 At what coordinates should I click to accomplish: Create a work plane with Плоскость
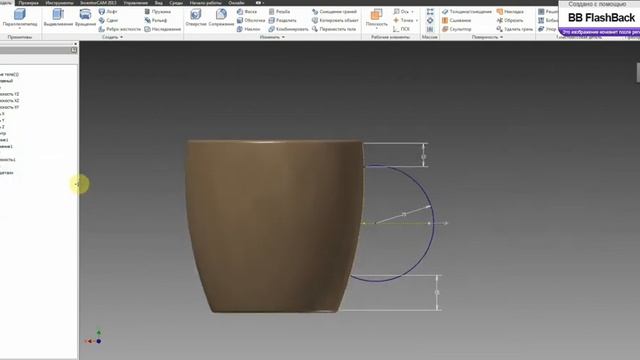[376, 17]
